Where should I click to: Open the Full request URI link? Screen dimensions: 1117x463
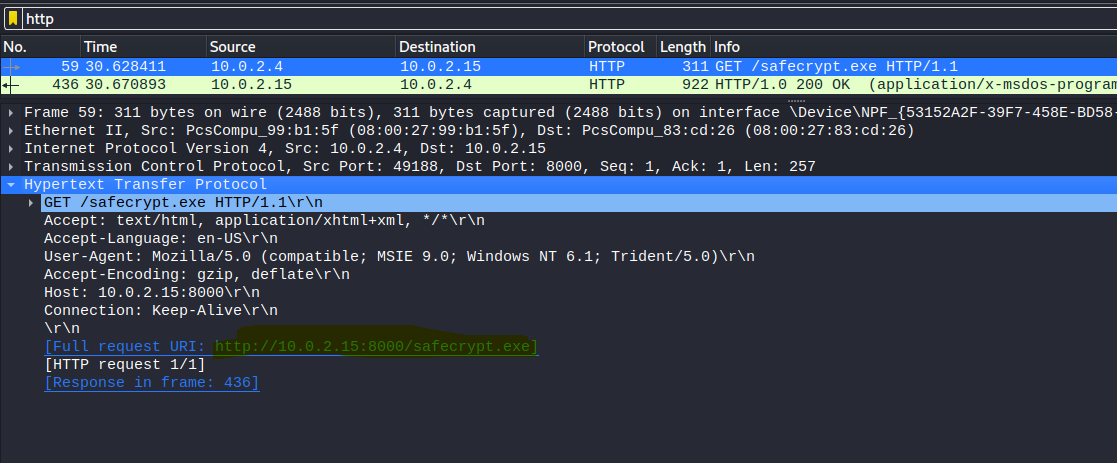pos(291,347)
